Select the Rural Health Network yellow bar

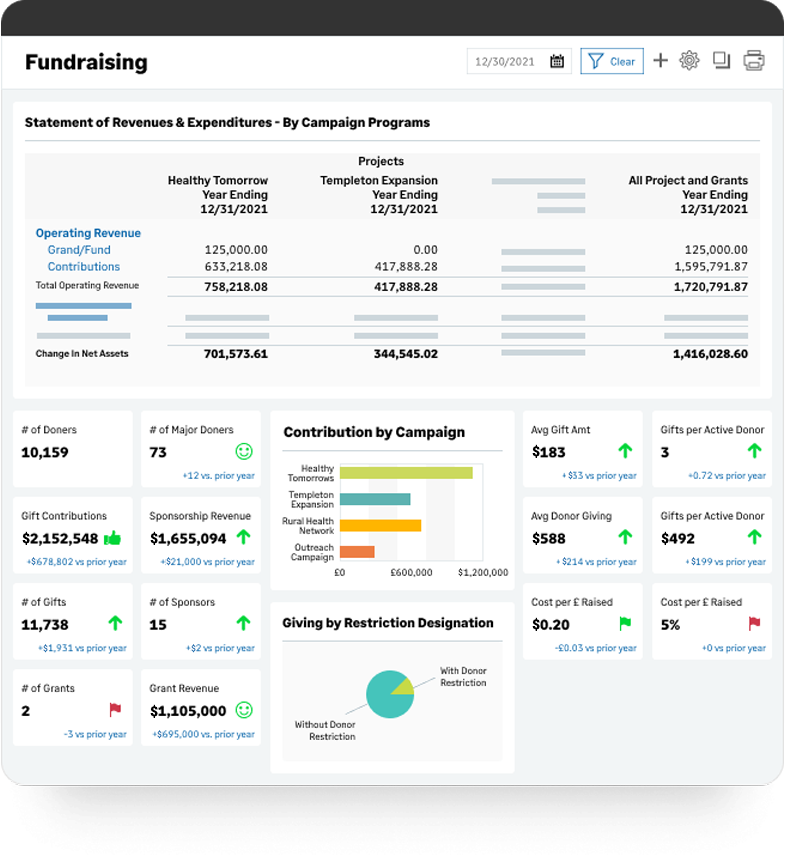coord(381,526)
